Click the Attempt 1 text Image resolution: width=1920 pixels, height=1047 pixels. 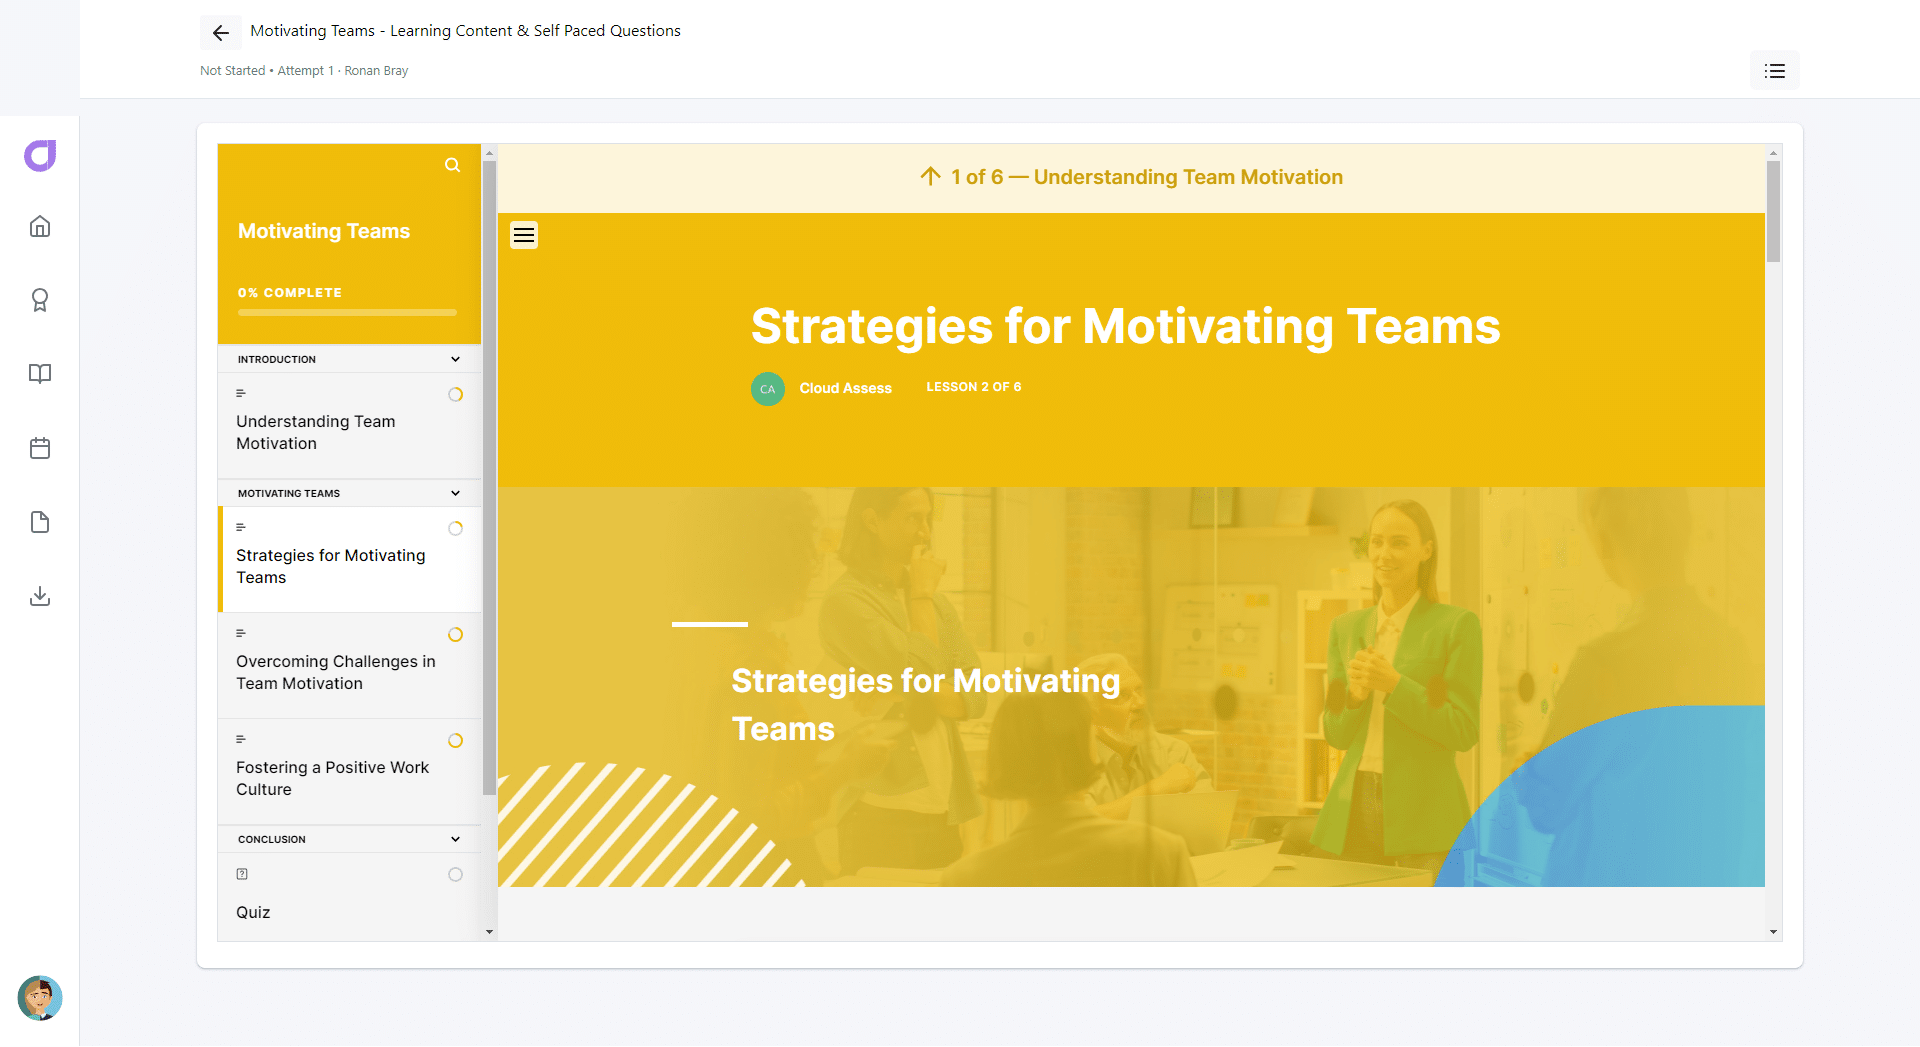(x=305, y=71)
